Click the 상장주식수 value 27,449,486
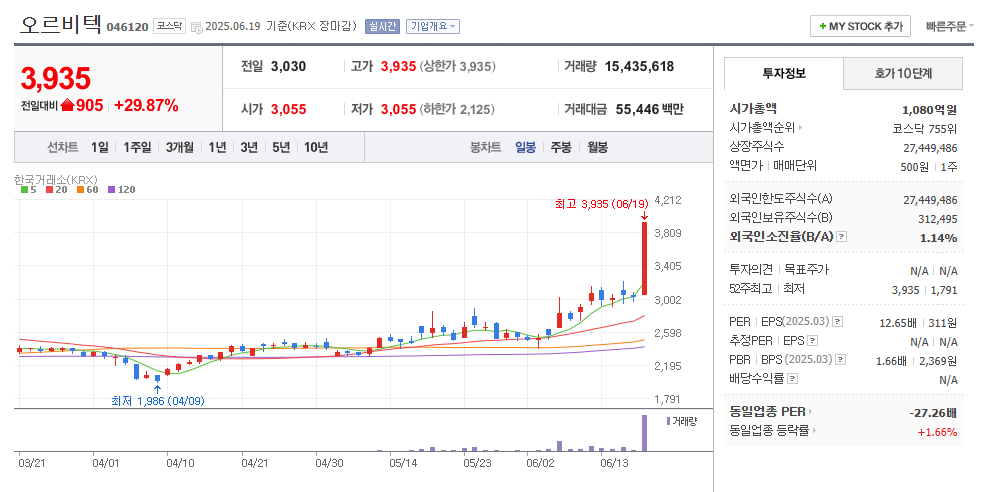The image size is (991, 492). pyautogui.click(x=930, y=148)
